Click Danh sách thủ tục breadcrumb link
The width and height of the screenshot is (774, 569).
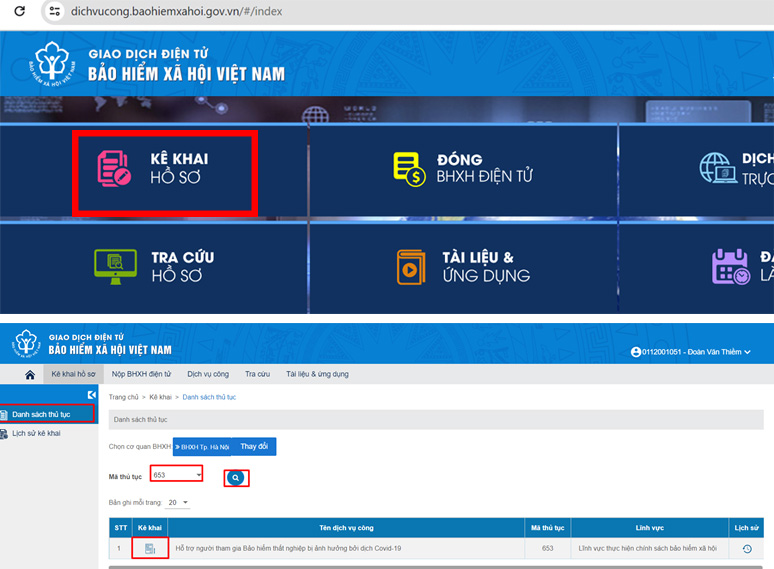click(209, 397)
